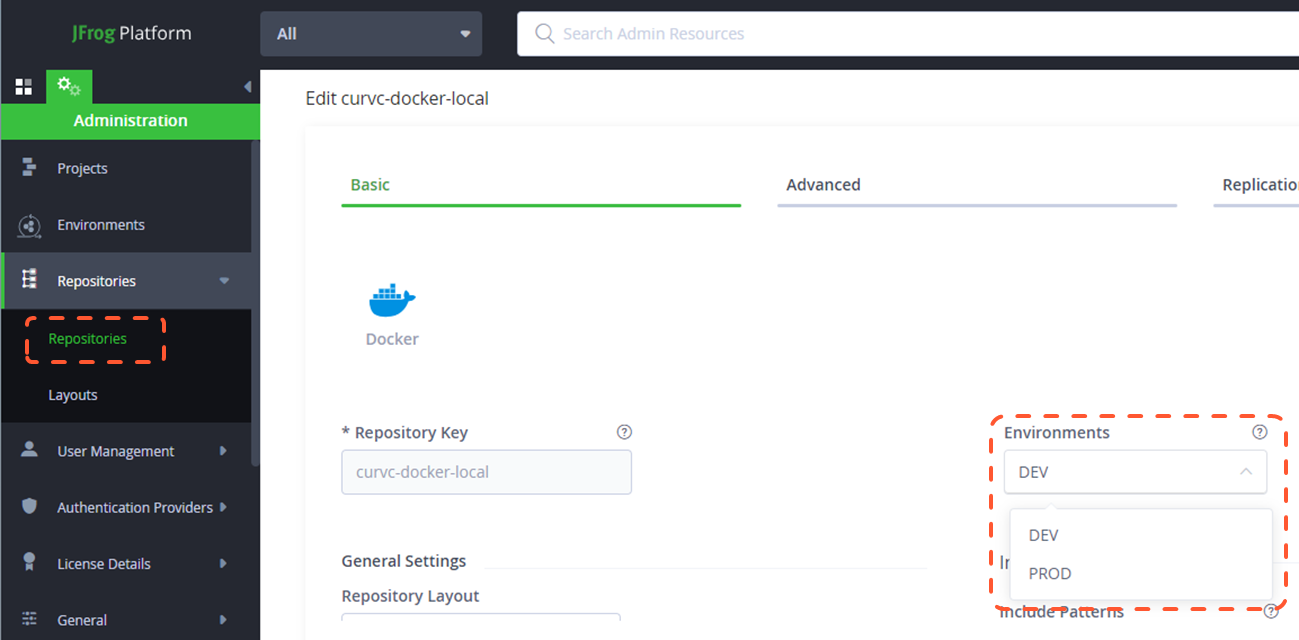The width and height of the screenshot is (1299, 640).
Task: Expand the Authentication Providers submenu arrow
Action: click(223, 507)
